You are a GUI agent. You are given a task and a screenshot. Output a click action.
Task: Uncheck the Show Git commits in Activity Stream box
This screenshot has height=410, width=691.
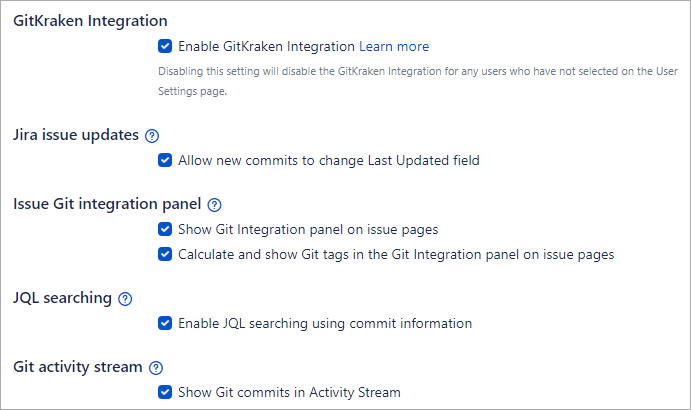tap(165, 392)
